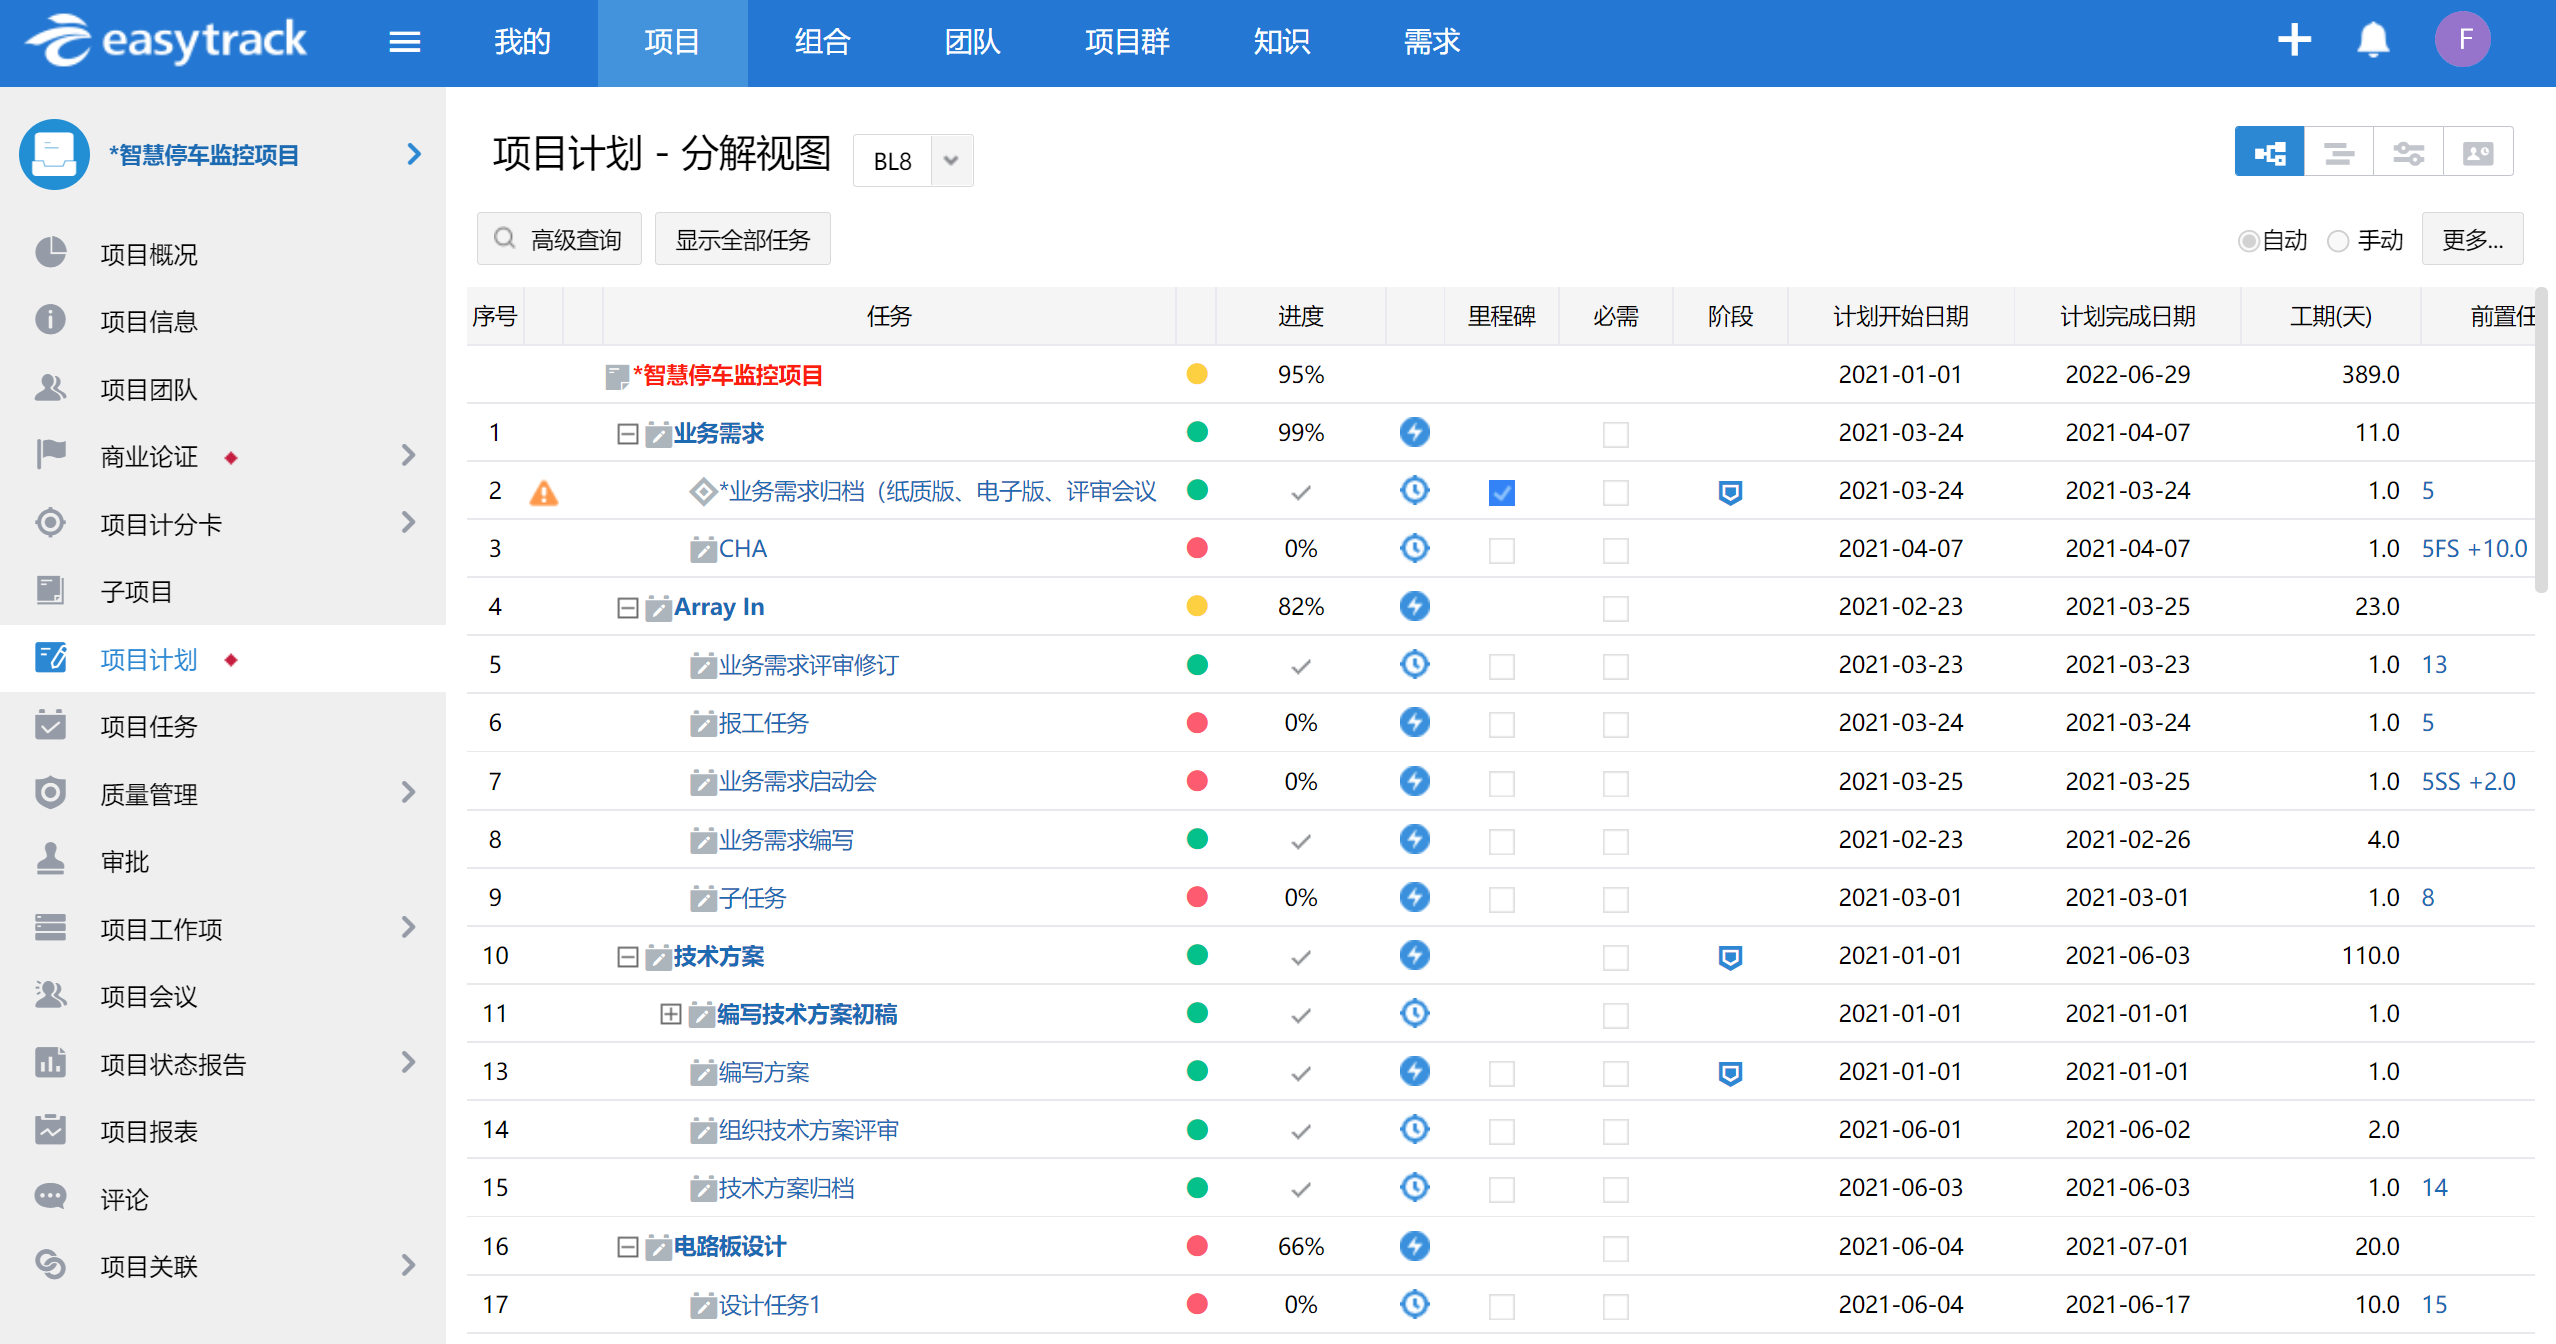Uncheck milestone checkbox for 业务需求归档 row
This screenshot has height=1344, width=2556.
click(1501, 492)
